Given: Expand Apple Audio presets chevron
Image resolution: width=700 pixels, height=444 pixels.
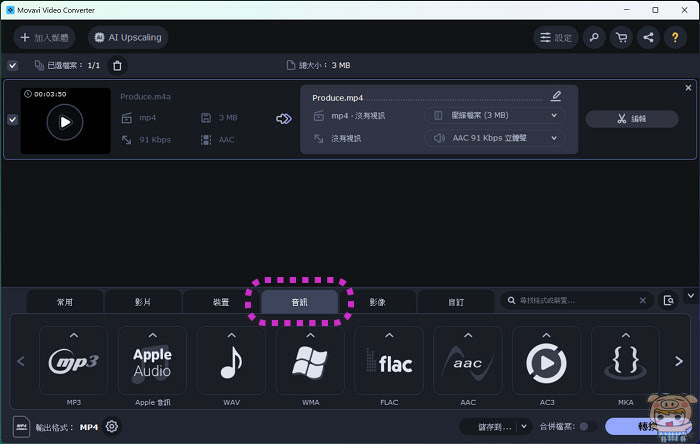Looking at the screenshot, I should pos(152,335).
